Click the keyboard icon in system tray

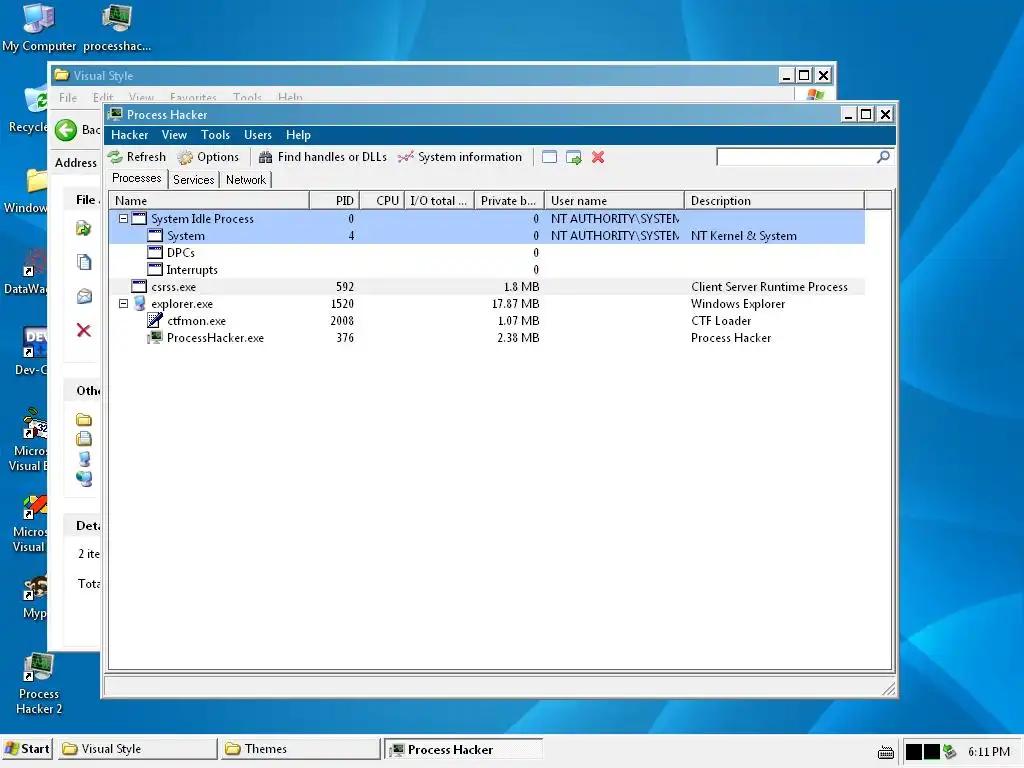(x=886, y=752)
